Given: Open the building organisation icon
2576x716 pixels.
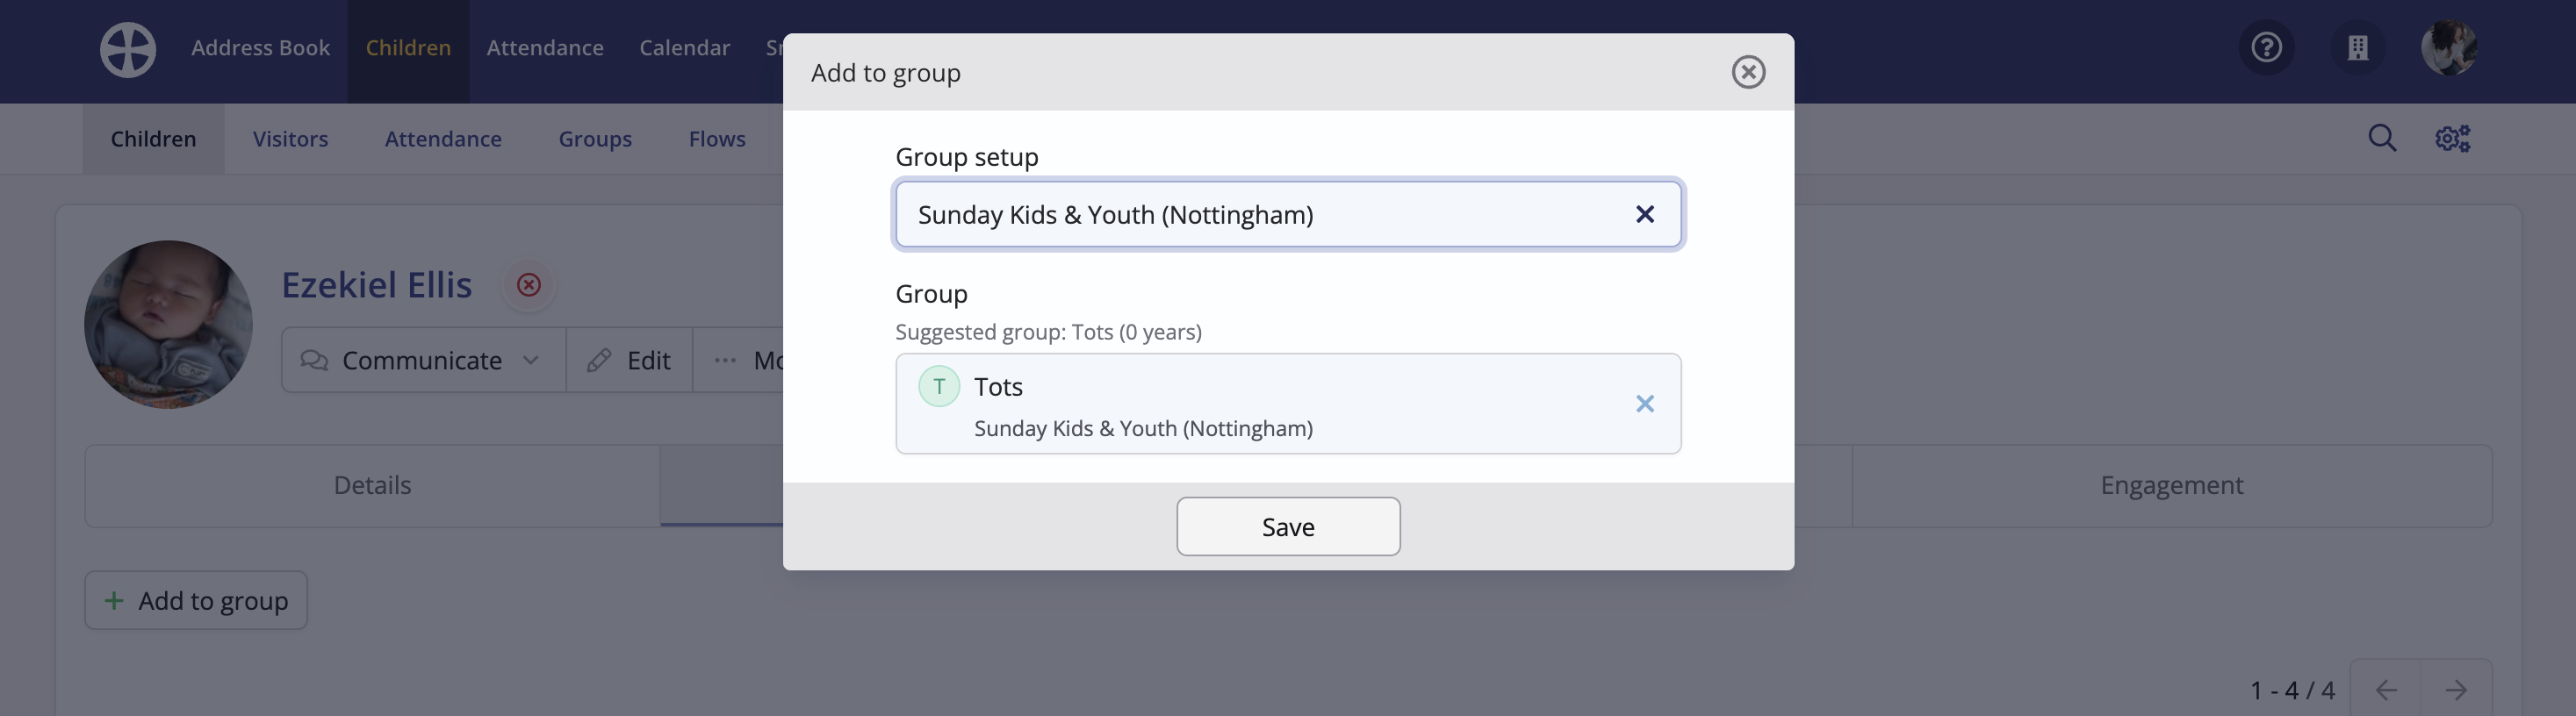Looking at the screenshot, I should click(2358, 47).
